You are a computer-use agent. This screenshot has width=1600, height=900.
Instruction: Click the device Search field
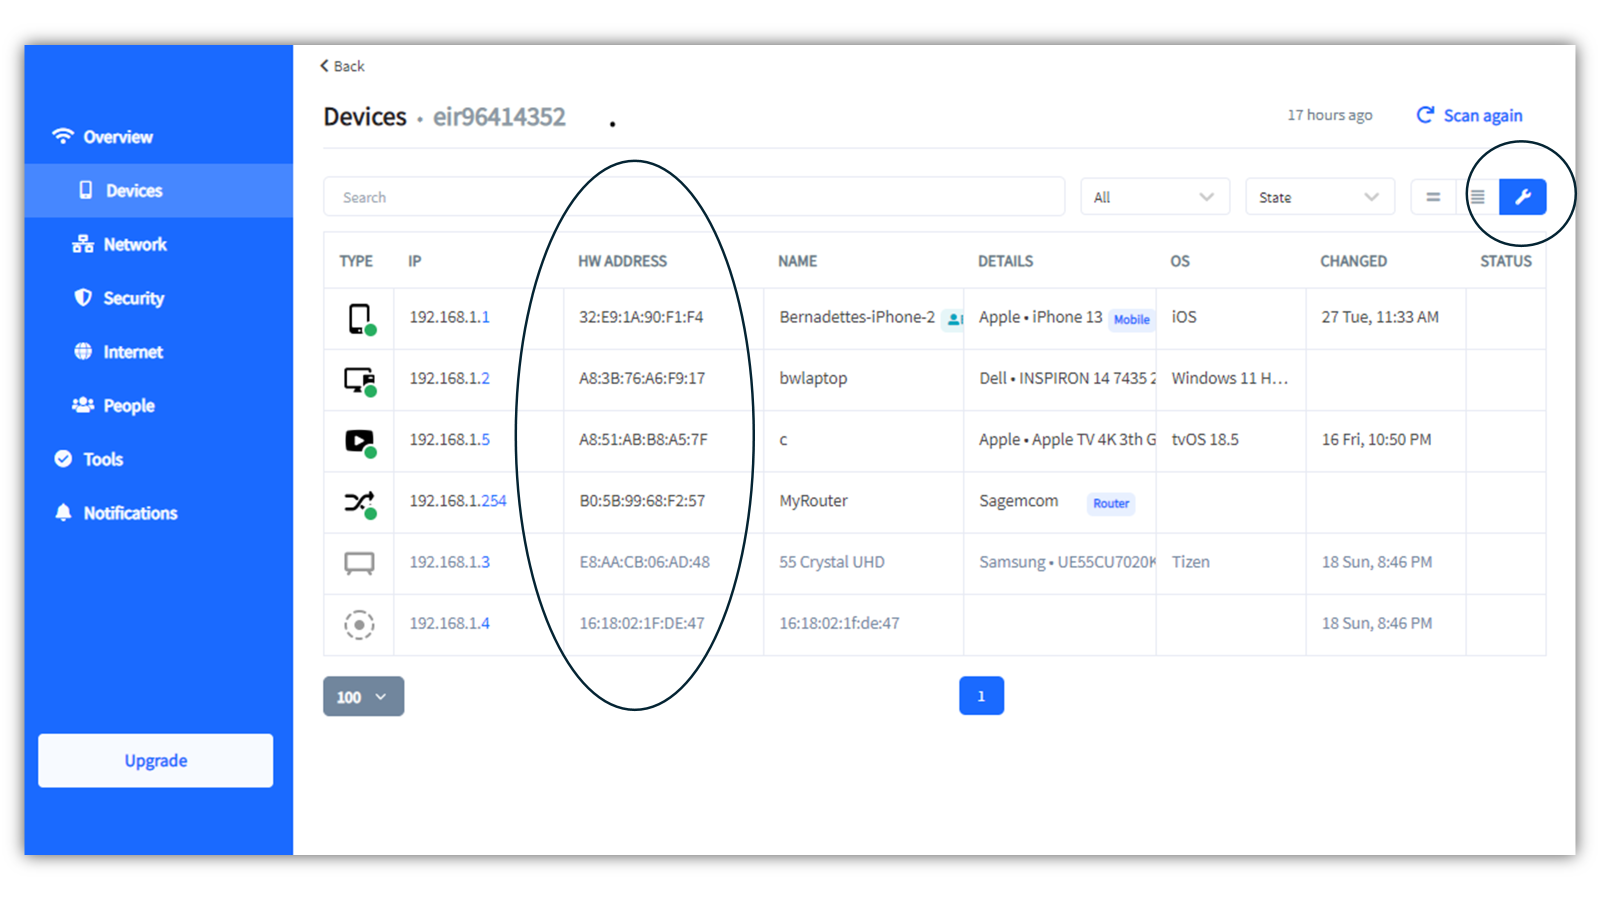tap(693, 197)
